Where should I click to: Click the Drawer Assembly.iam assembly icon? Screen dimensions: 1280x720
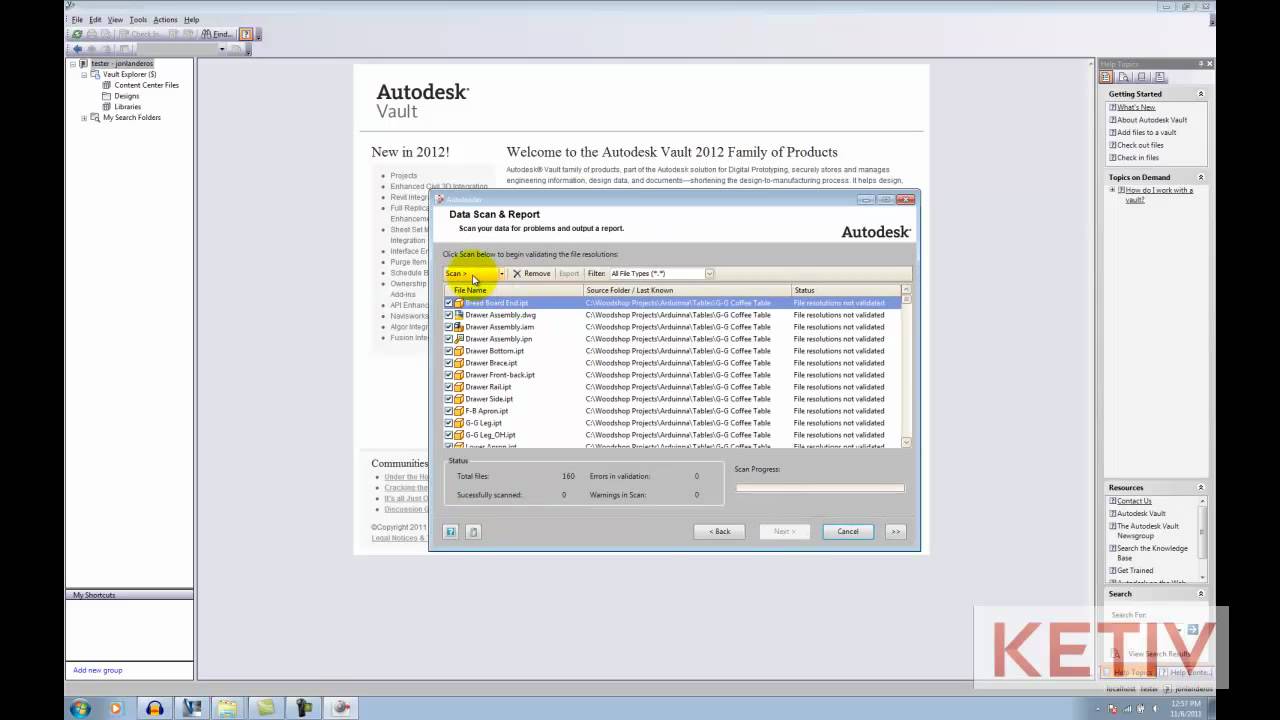pos(459,327)
